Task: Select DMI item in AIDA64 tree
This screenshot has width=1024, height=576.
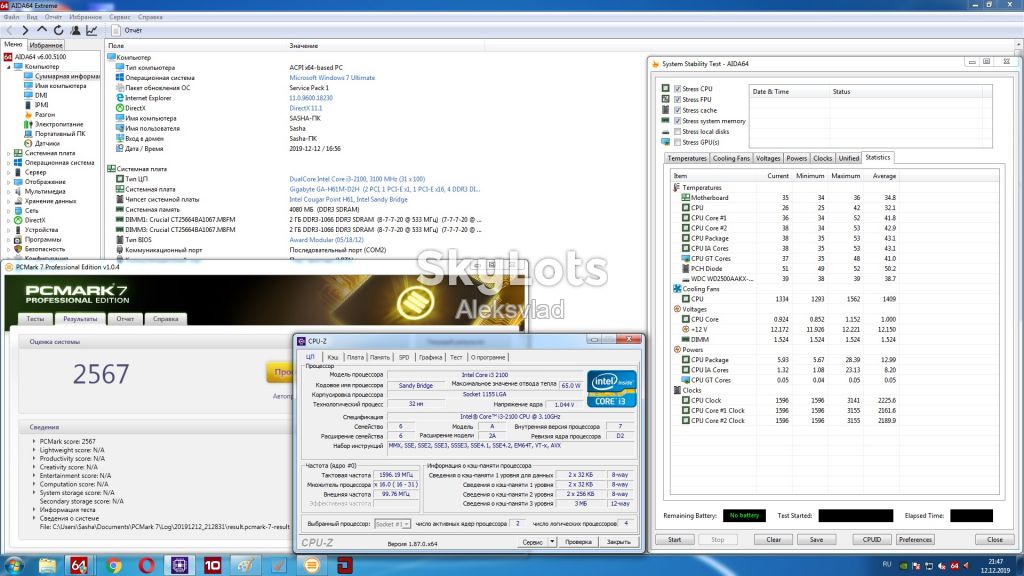Action: [x=41, y=95]
